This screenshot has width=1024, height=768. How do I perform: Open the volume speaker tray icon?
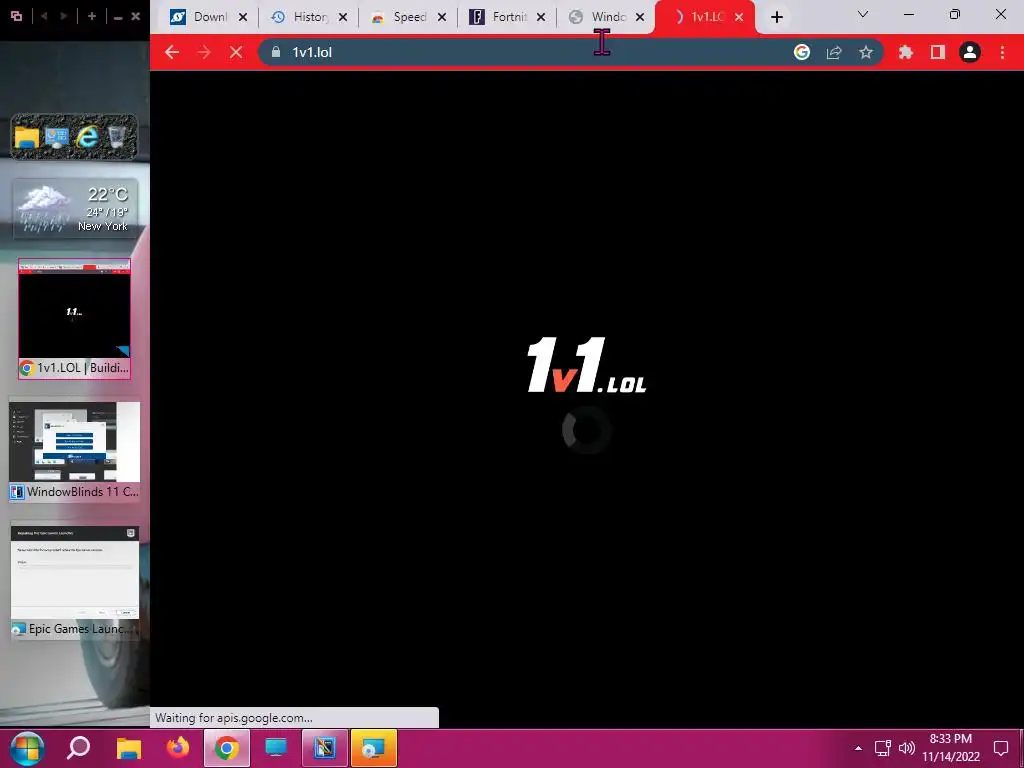pyautogui.click(x=906, y=748)
